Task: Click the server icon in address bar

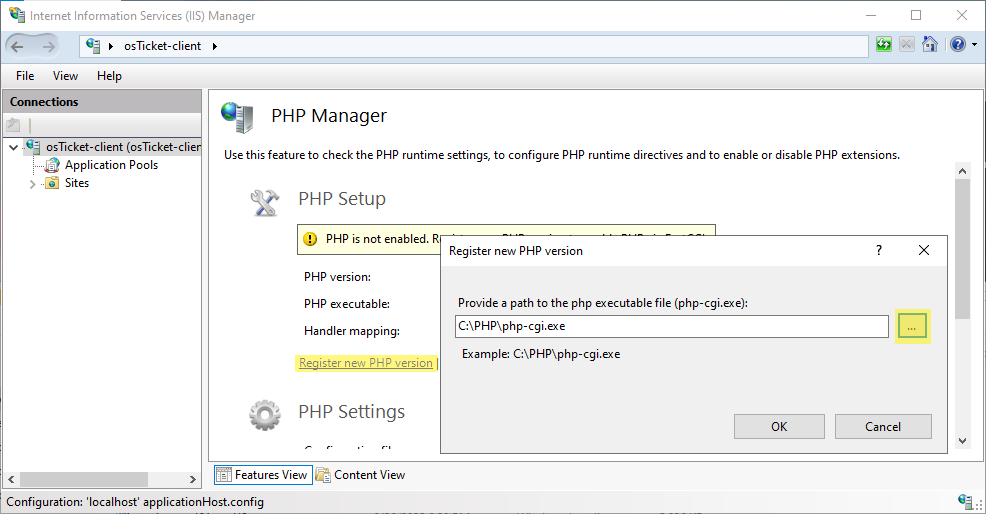Action: click(93, 45)
